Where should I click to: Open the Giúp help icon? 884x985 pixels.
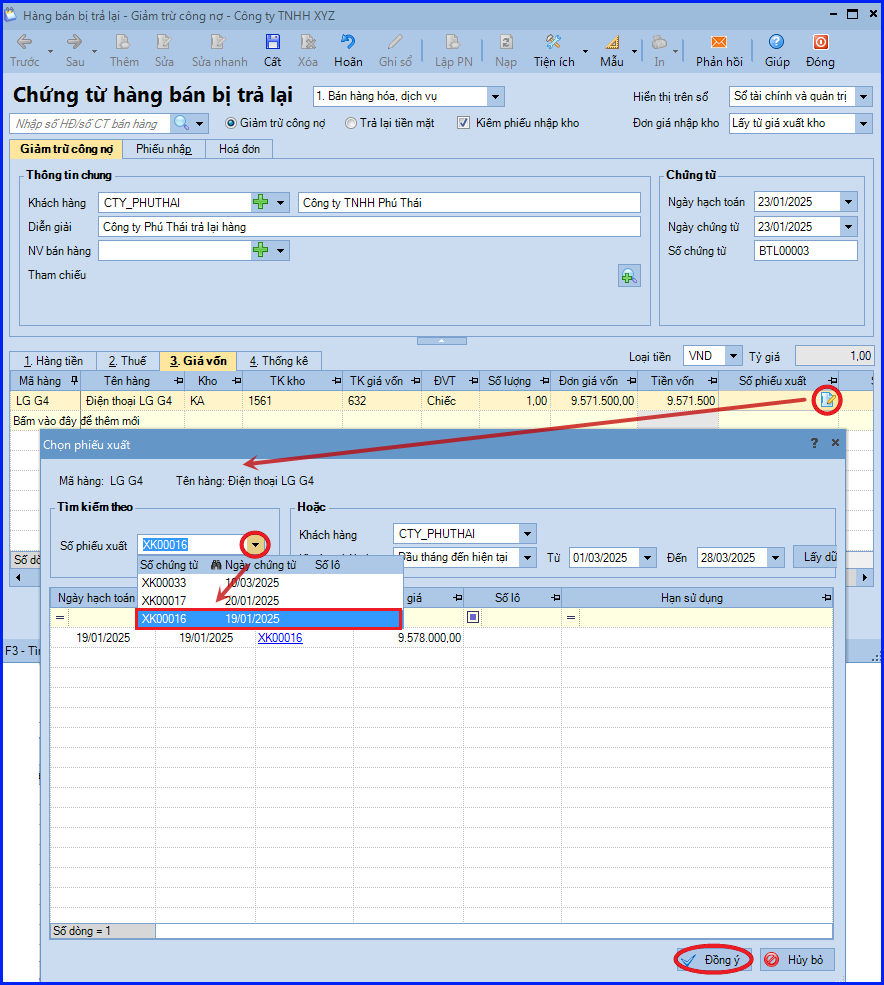[x=777, y=42]
